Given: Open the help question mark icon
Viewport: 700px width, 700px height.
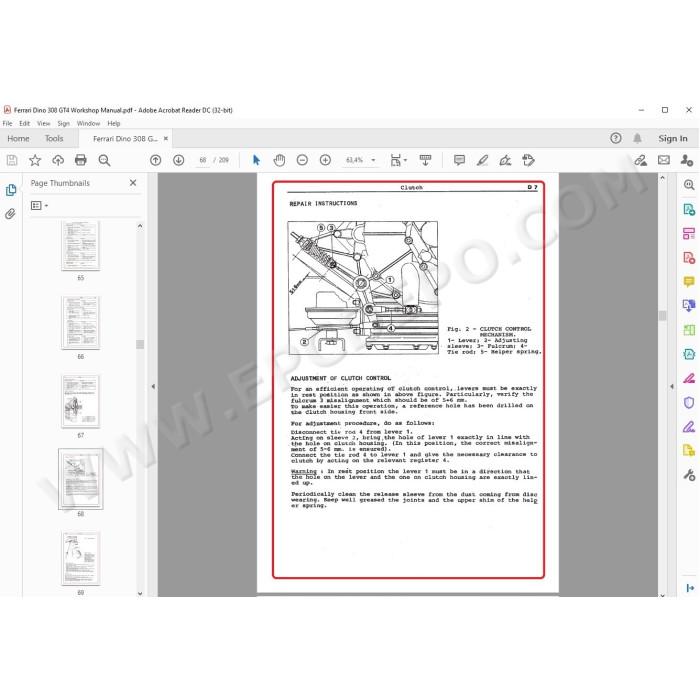Looking at the screenshot, I should pos(616,138).
